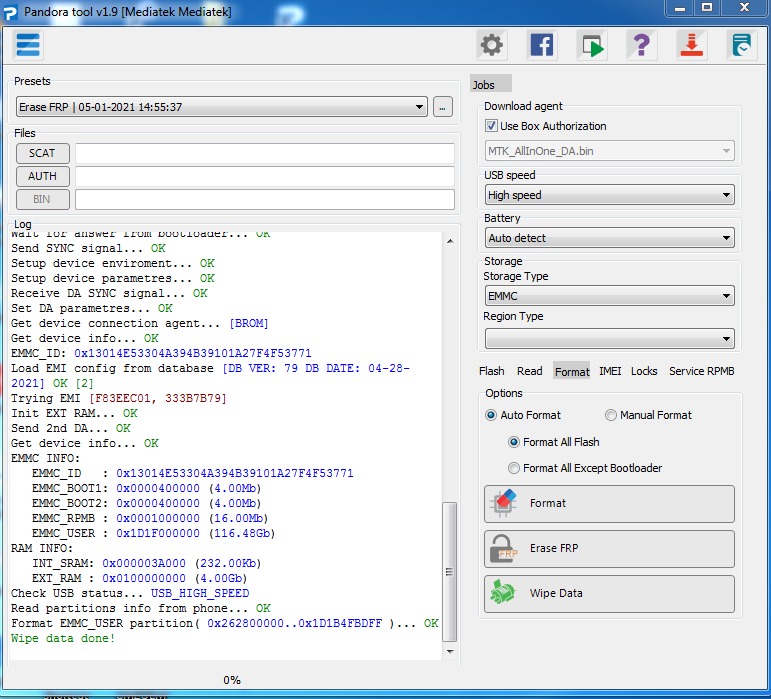
Task: Click the teal document refresh icon
Action: [741, 45]
